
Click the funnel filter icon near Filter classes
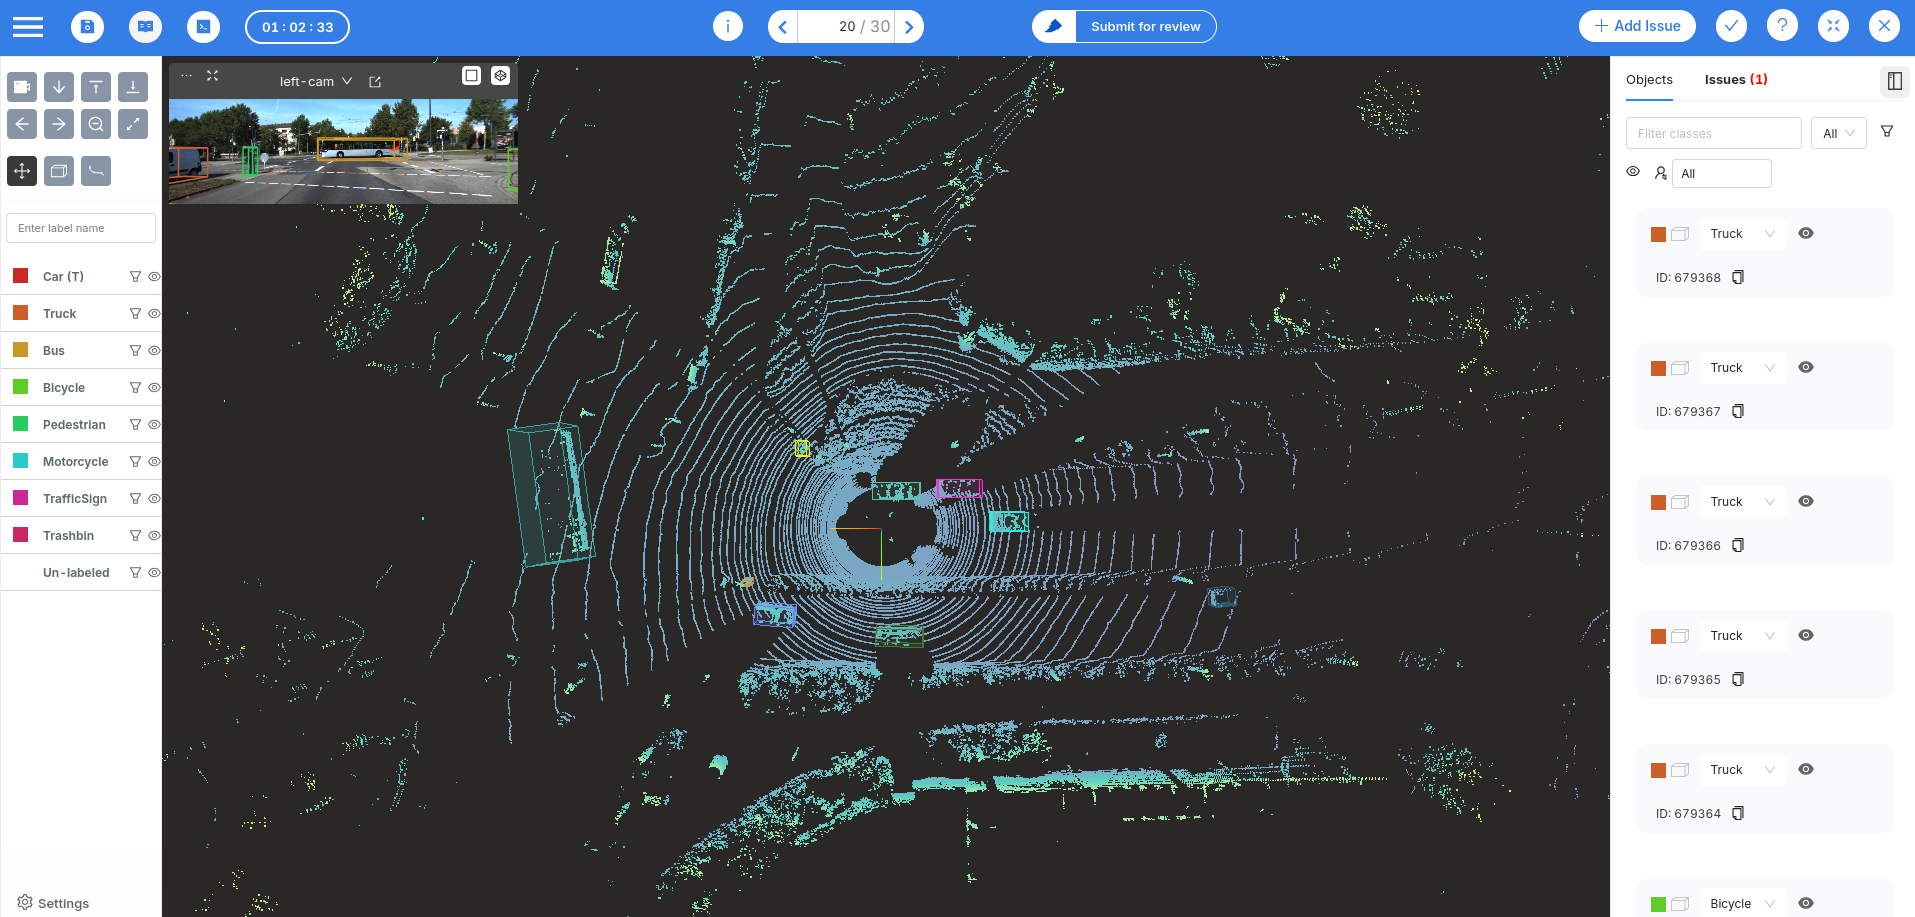[1887, 132]
